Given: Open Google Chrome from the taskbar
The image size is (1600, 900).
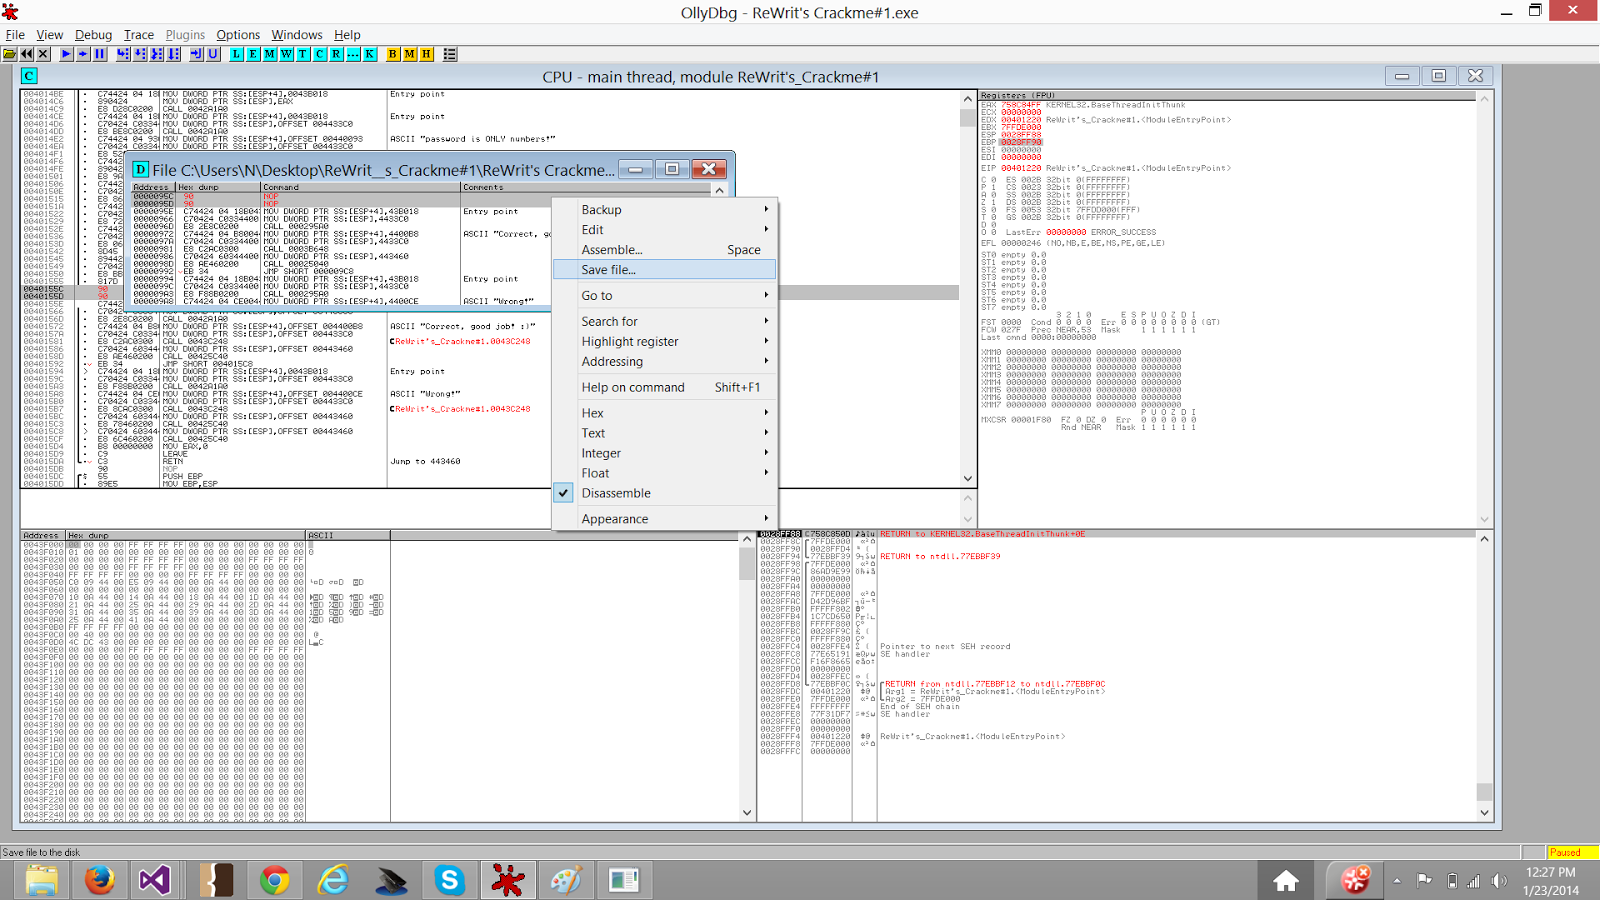Looking at the screenshot, I should (274, 880).
